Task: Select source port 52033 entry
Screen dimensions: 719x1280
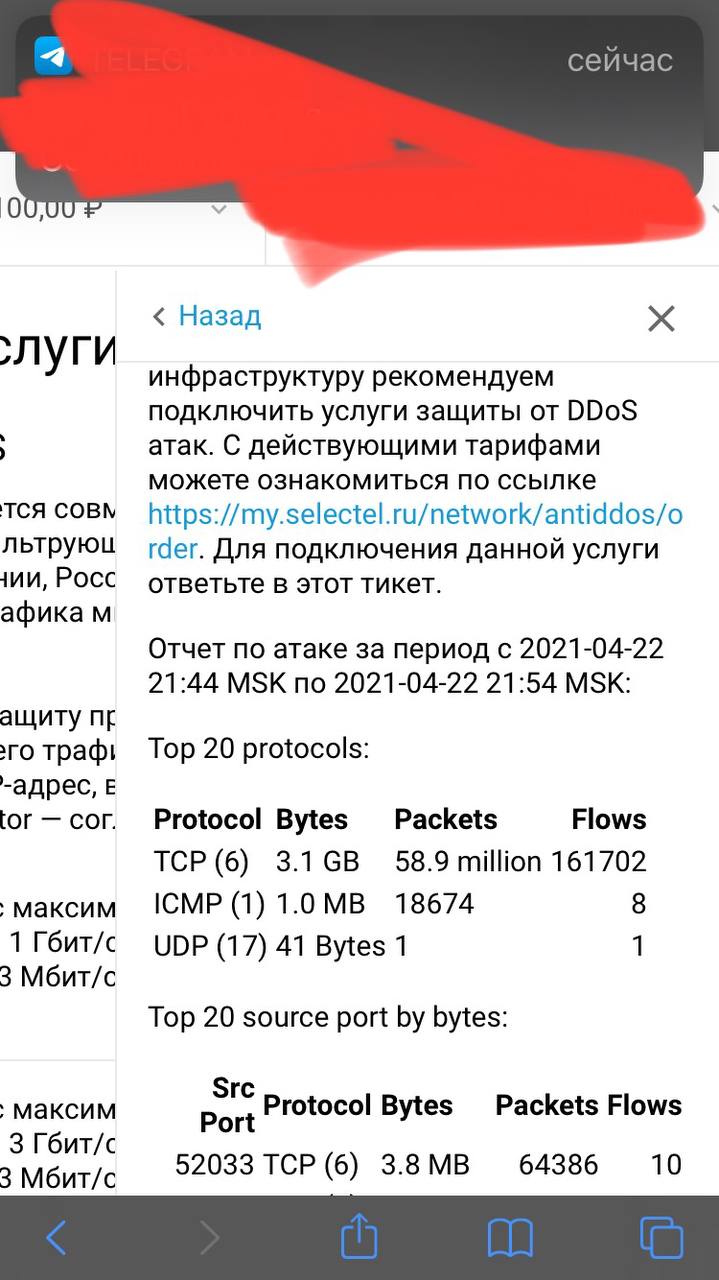Action: [x=214, y=1164]
